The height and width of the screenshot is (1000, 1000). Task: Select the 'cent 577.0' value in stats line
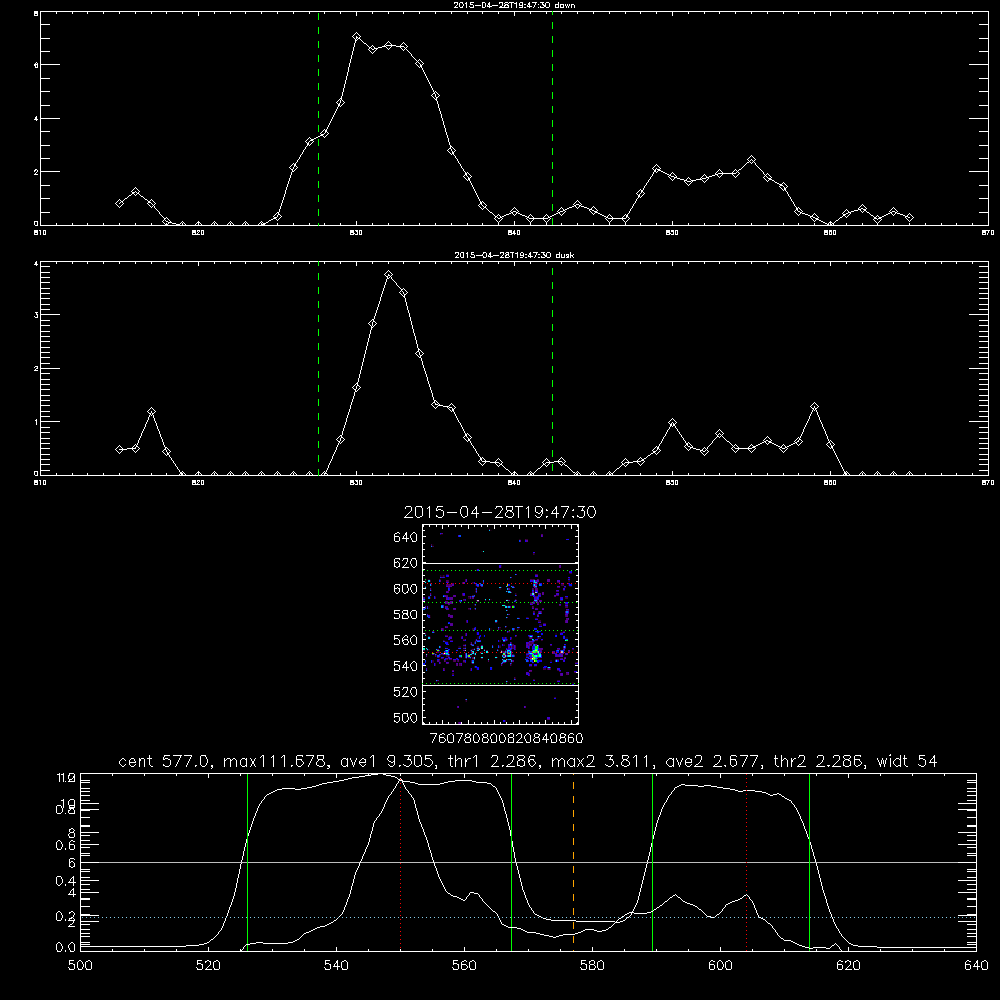tap(164, 761)
